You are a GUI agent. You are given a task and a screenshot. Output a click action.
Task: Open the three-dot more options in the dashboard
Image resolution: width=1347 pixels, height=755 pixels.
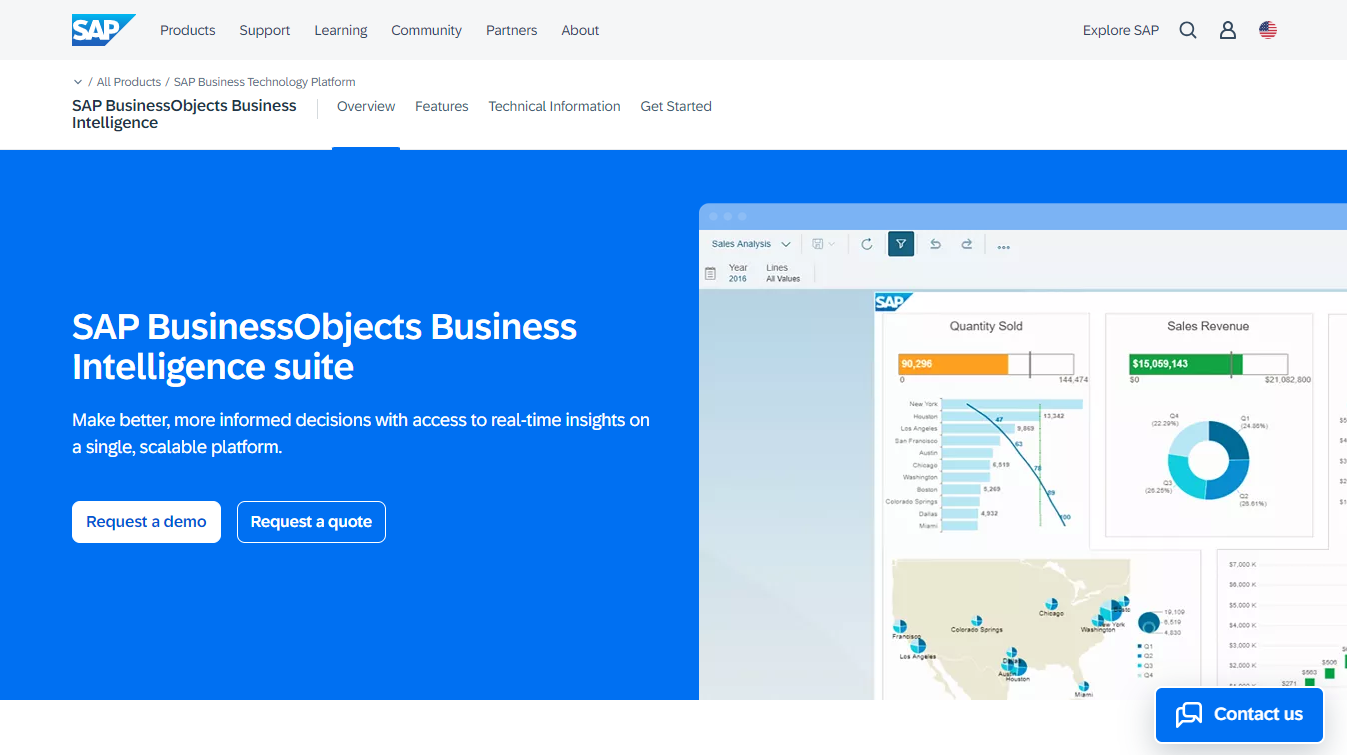tap(1003, 245)
